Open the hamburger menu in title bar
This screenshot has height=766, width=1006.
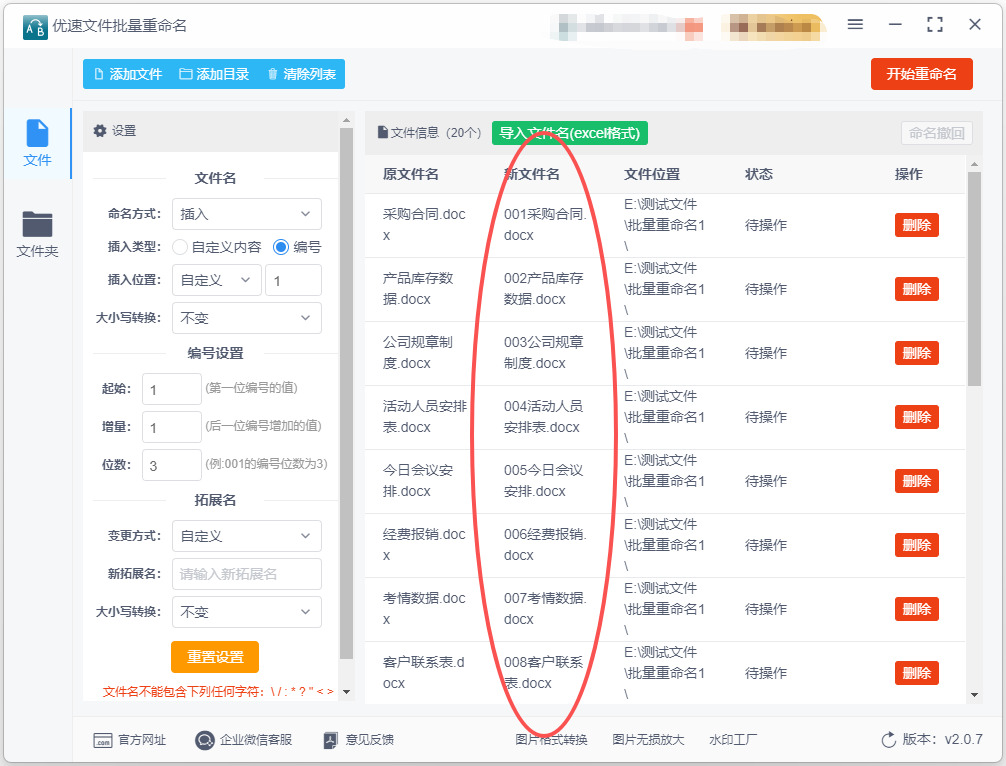855,25
